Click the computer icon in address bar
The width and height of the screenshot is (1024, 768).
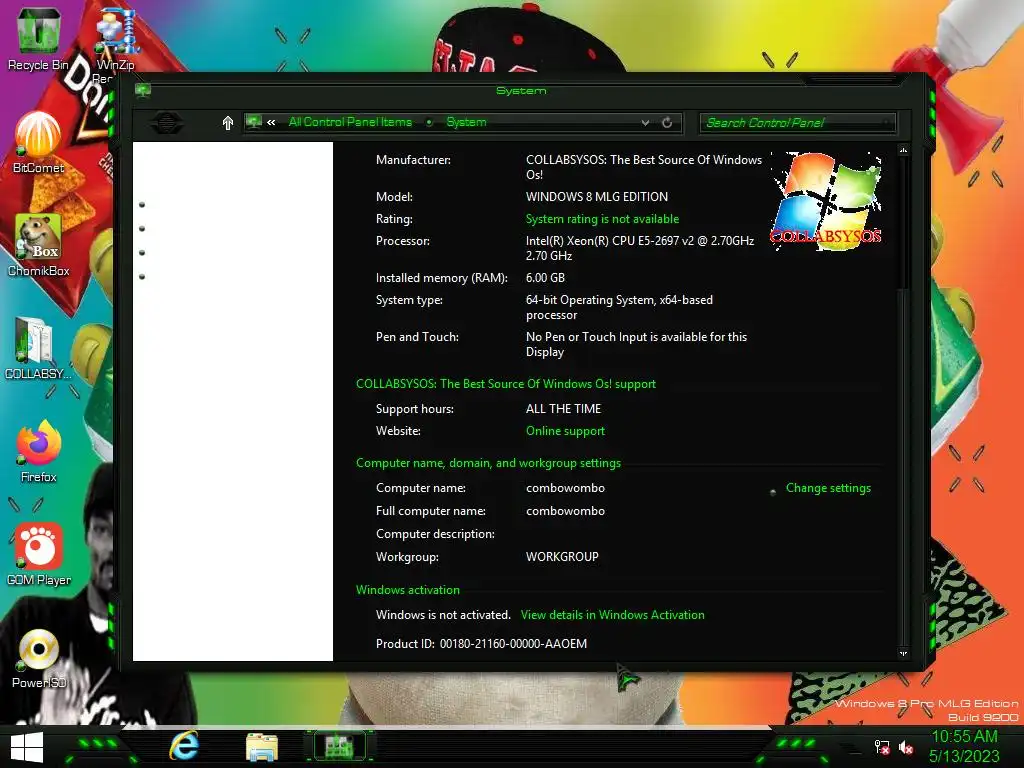click(253, 122)
